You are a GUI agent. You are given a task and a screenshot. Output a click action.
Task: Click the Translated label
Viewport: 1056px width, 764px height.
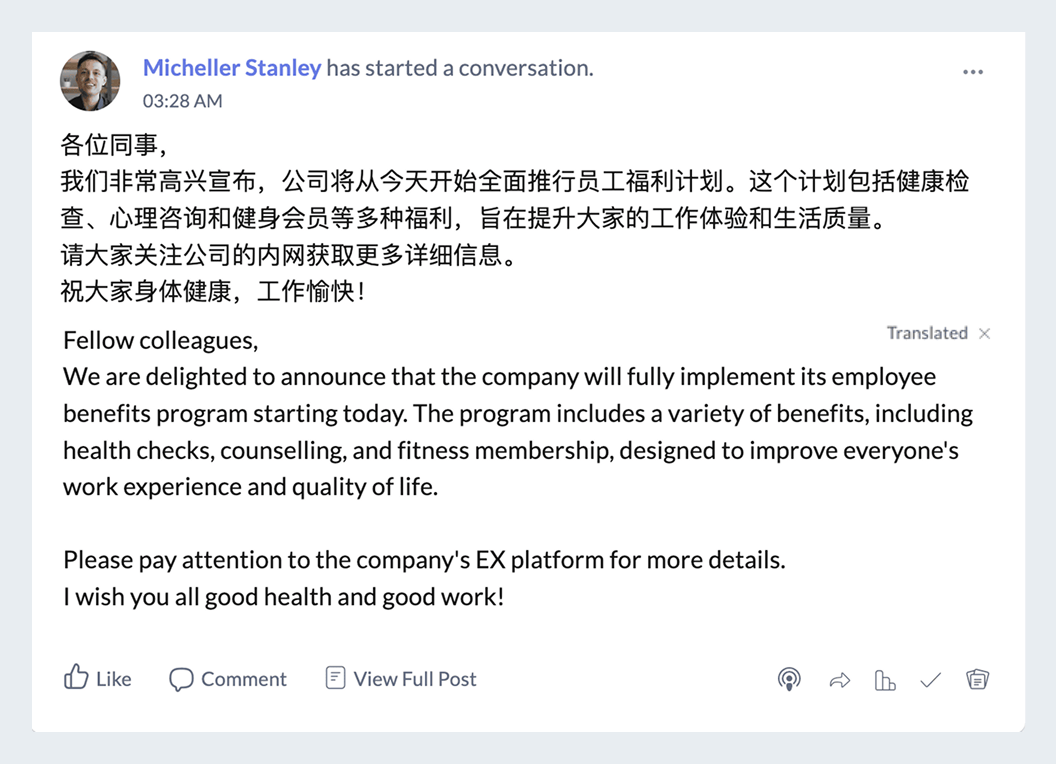click(927, 333)
